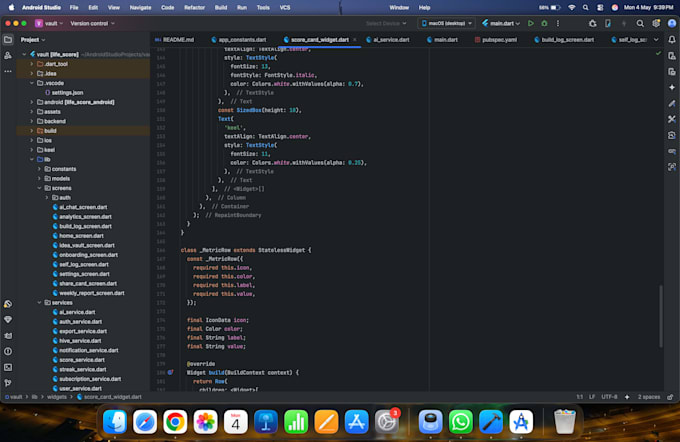Click the editor vertical scrollbar thumb
Image resolution: width=680 pixels, height=442 pixels.
point(660,316)
